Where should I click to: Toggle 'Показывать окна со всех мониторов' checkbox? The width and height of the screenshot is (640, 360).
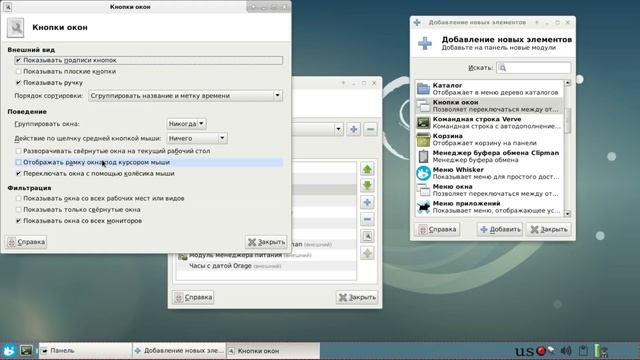[18, 221]
